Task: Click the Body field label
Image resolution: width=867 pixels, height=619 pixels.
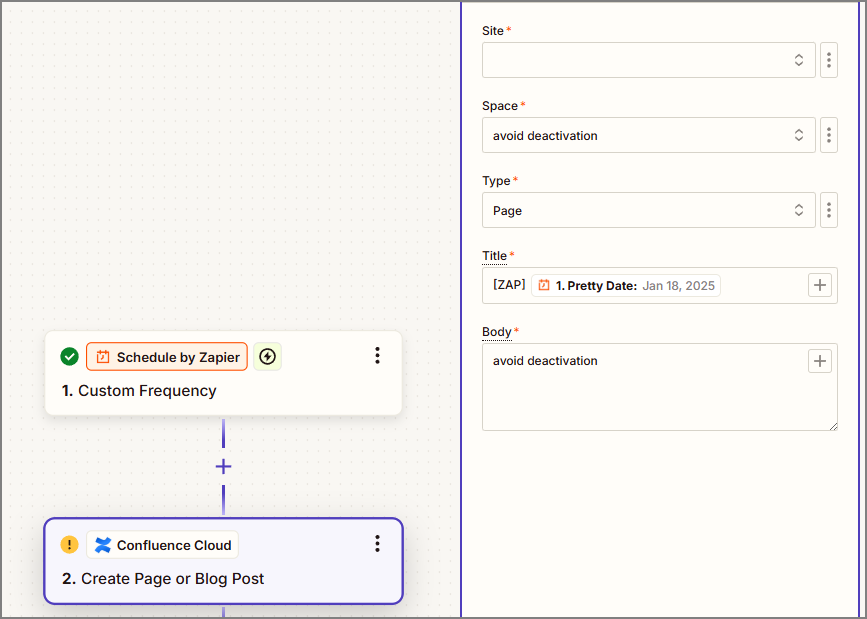Action: pos(497,331)
